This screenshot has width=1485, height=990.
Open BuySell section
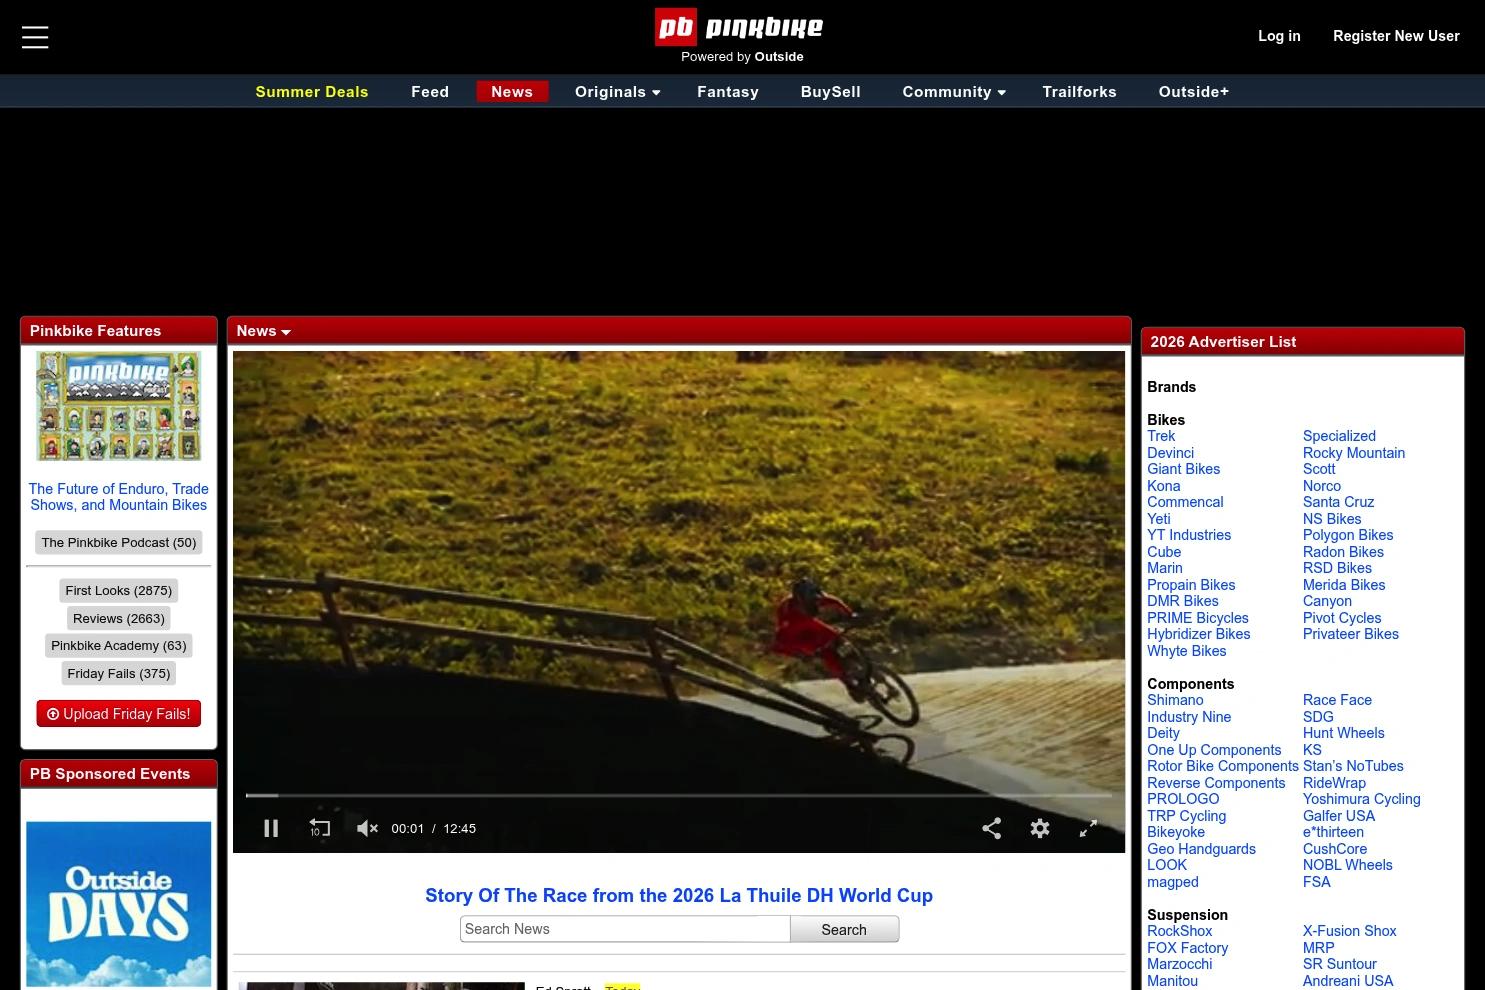(830, 92)
